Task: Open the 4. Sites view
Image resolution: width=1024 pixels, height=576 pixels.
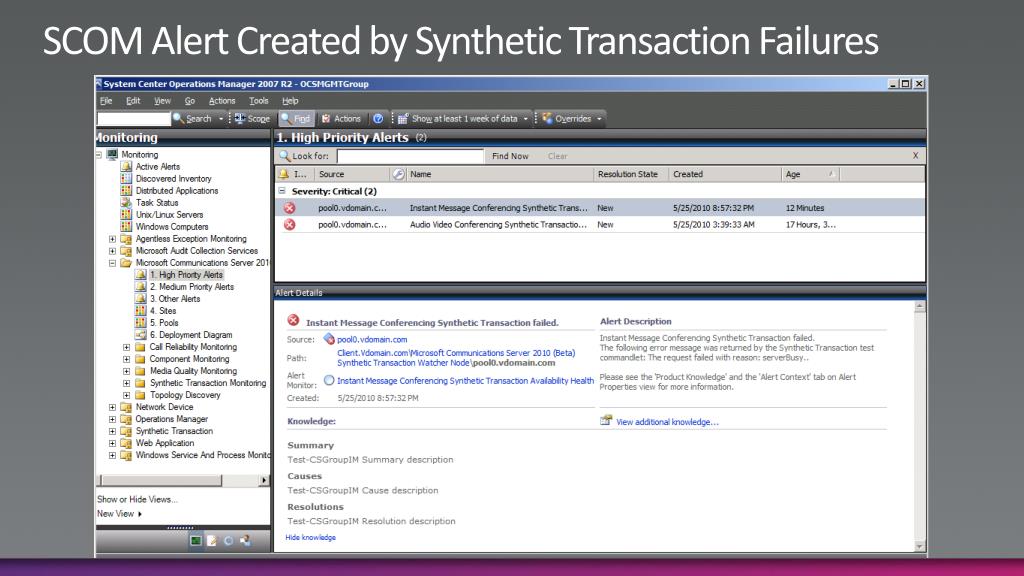Action: pos(163,311)
